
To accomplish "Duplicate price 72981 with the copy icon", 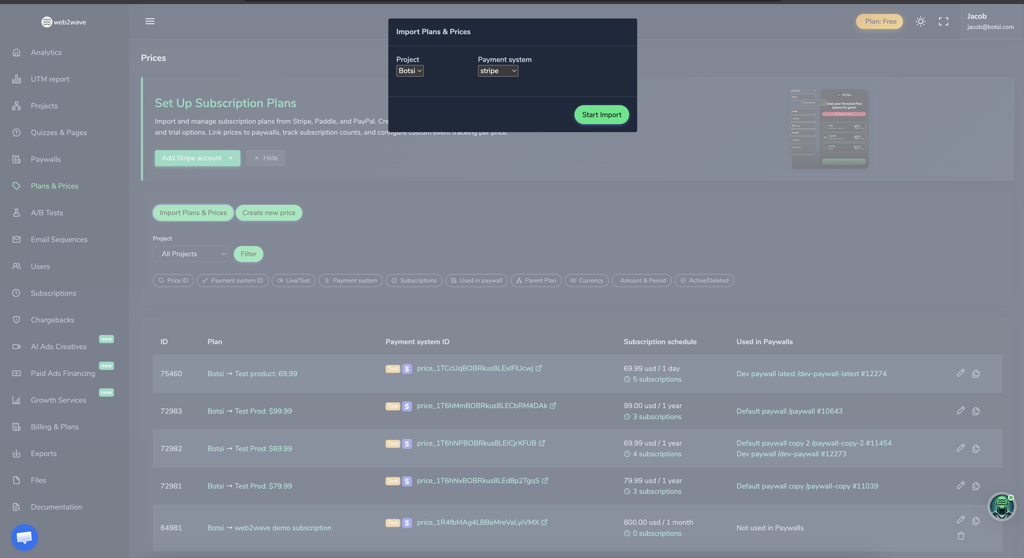I will point(976,485).
